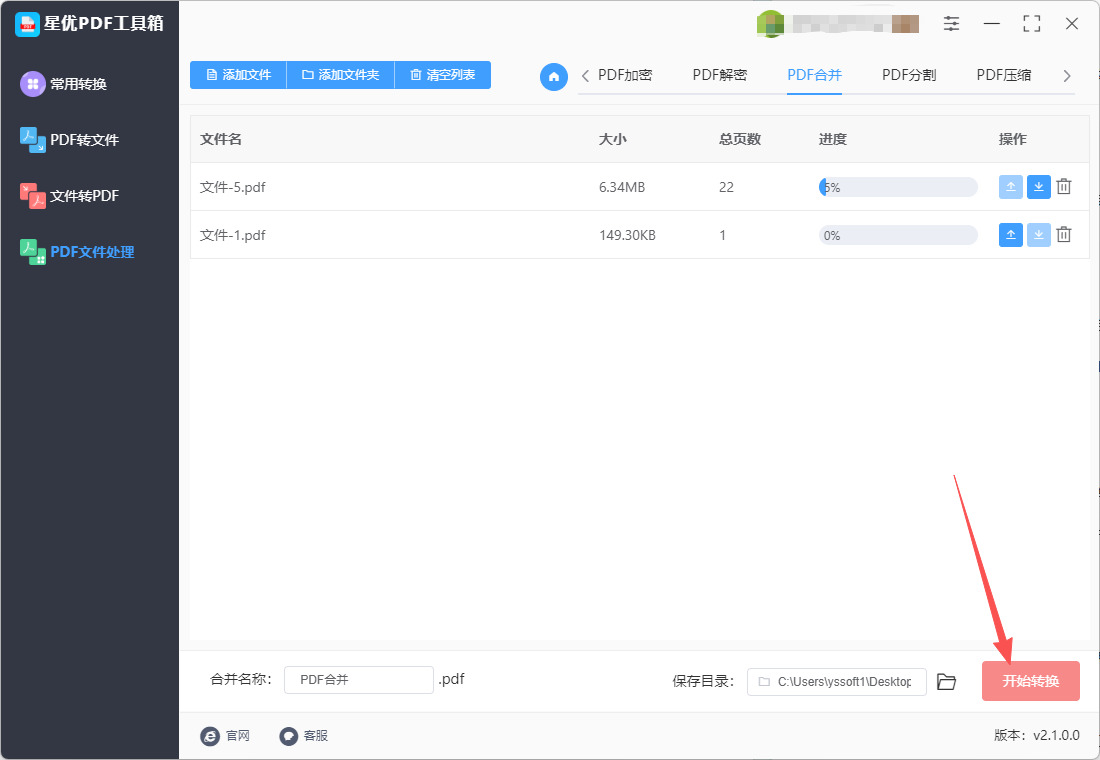Viewport: 1100px width, 760px height.
Task: Click the user avatar in title bar
Action: [770, 24]
